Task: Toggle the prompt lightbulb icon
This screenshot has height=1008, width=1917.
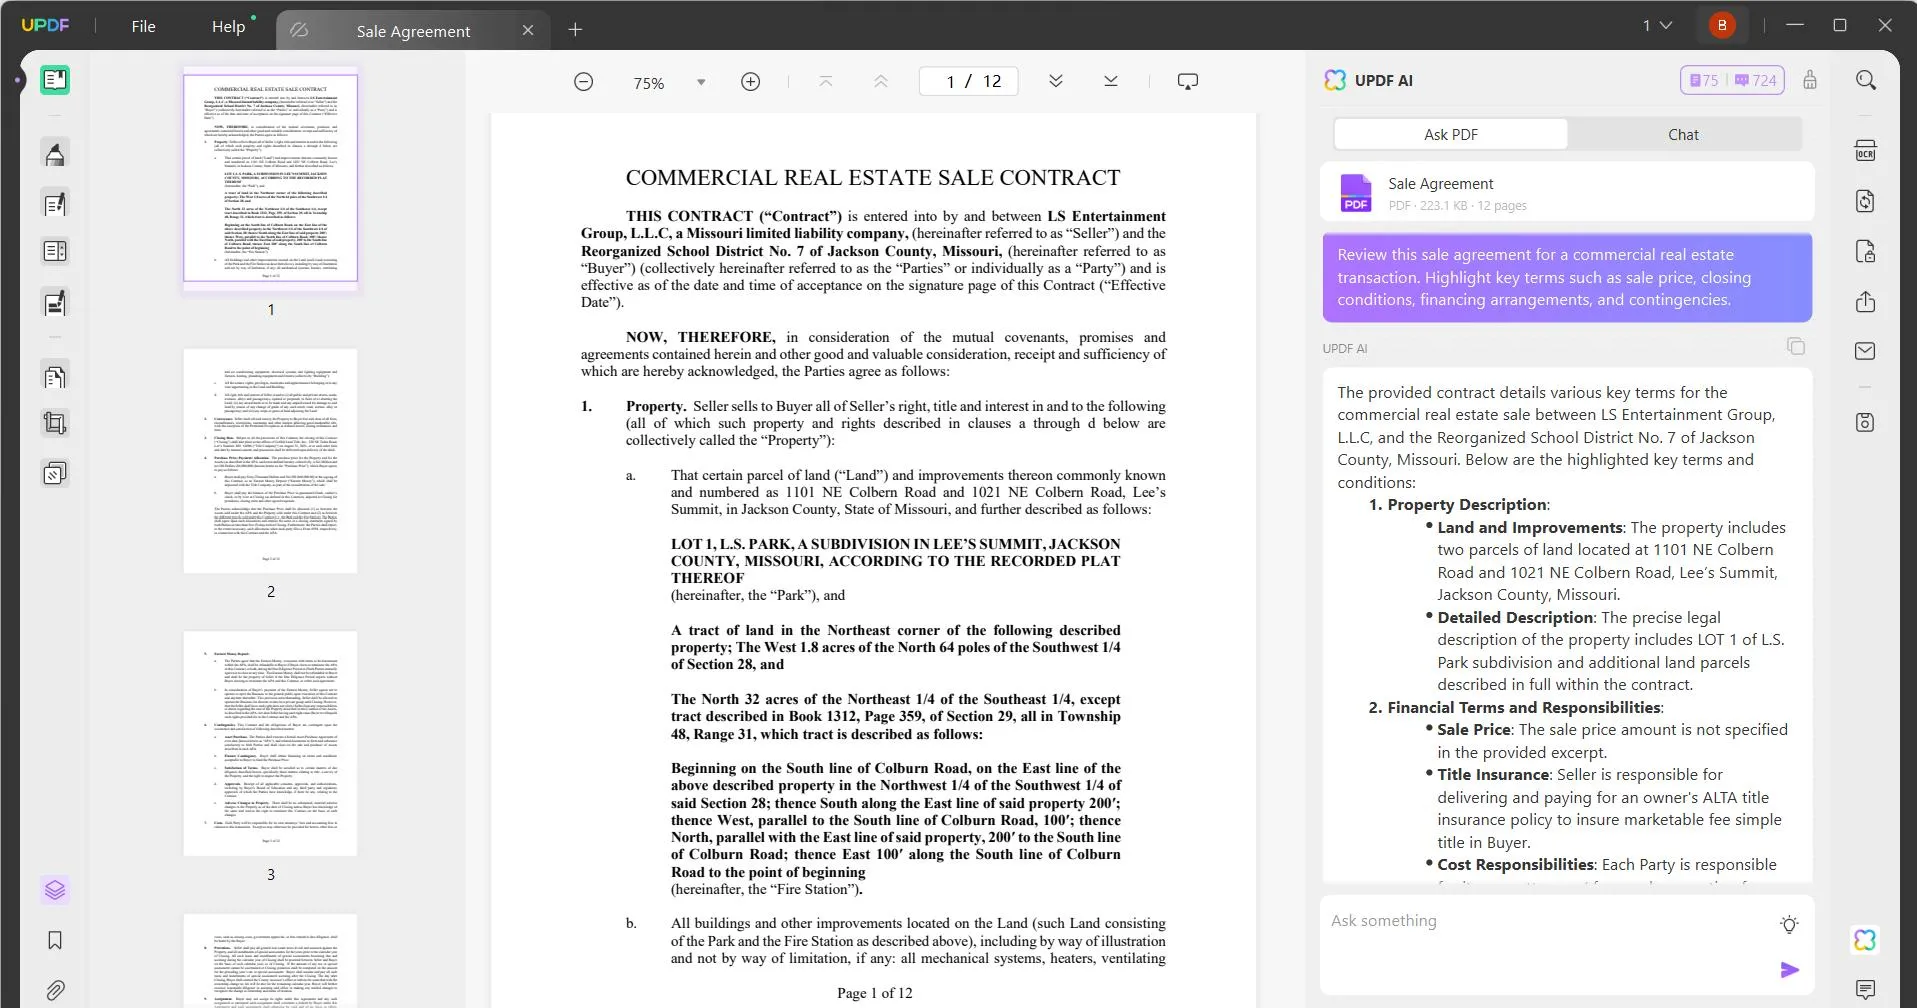Action: click(1789, 925)
